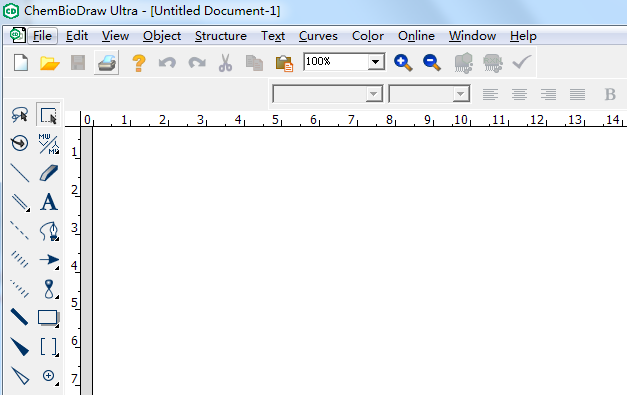Select the Dashed Bond tool
This screenshot has width=627, height=395.
(x=19, y=231)
